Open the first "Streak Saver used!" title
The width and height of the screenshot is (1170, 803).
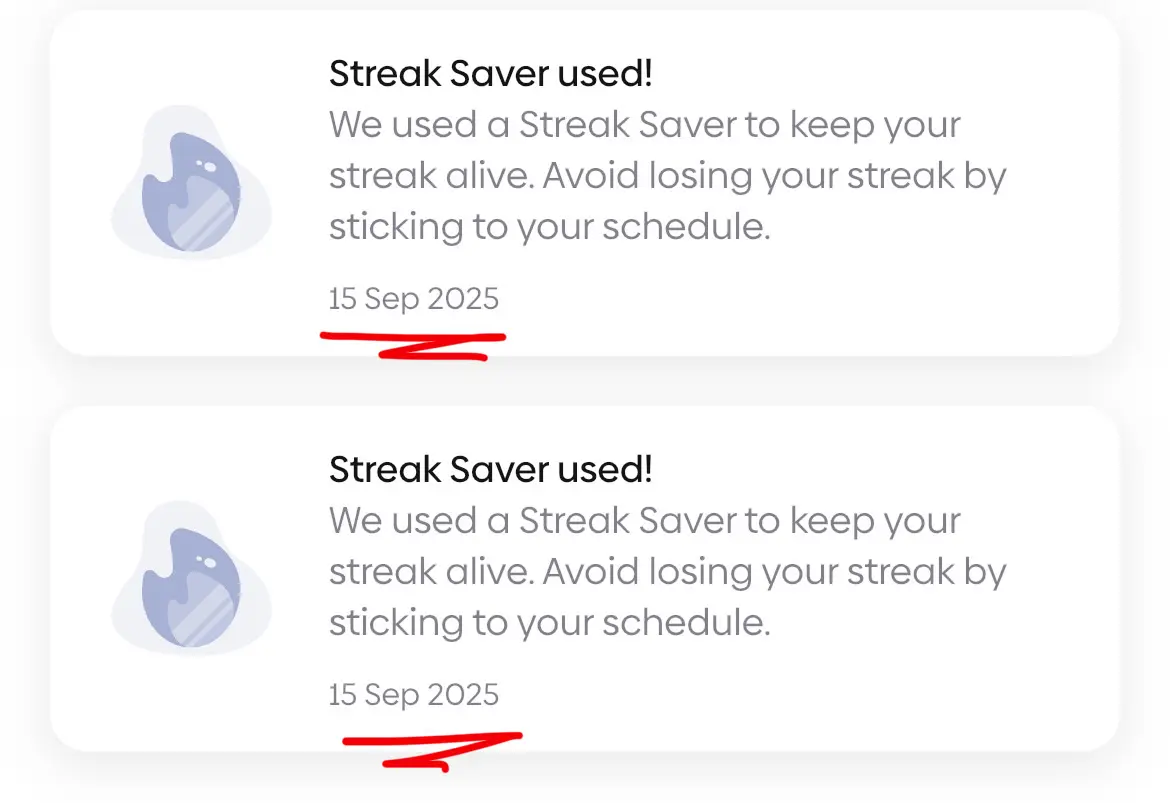click(x=491, y=73)
